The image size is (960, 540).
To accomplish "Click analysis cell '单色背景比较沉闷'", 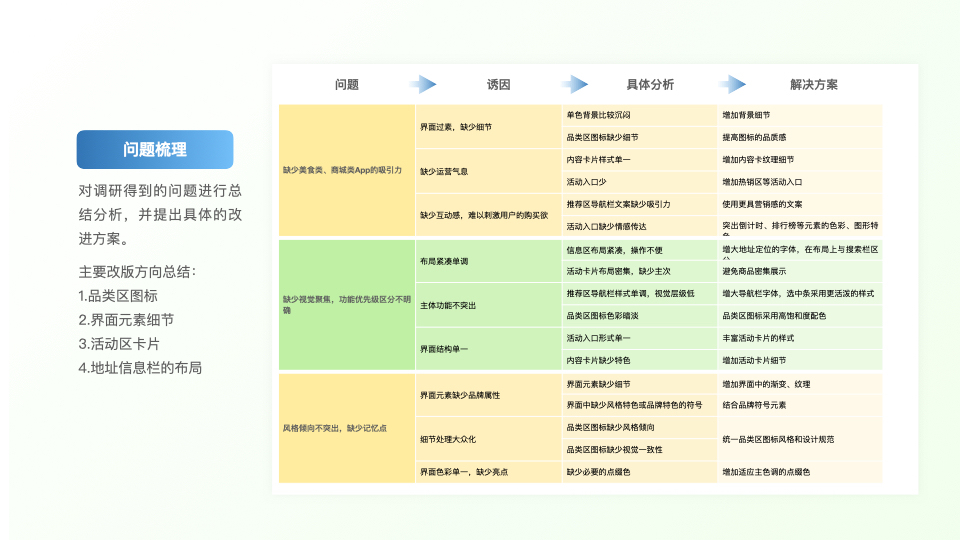I will [639, 115].
